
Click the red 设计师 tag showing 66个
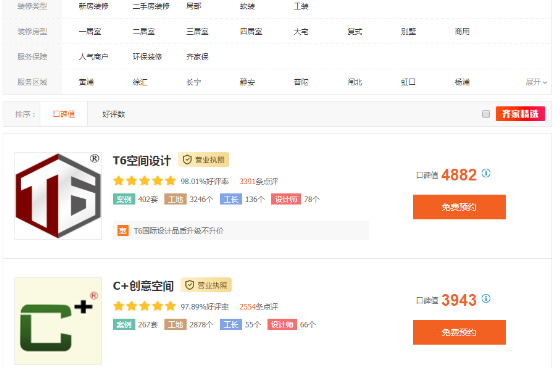282,324
